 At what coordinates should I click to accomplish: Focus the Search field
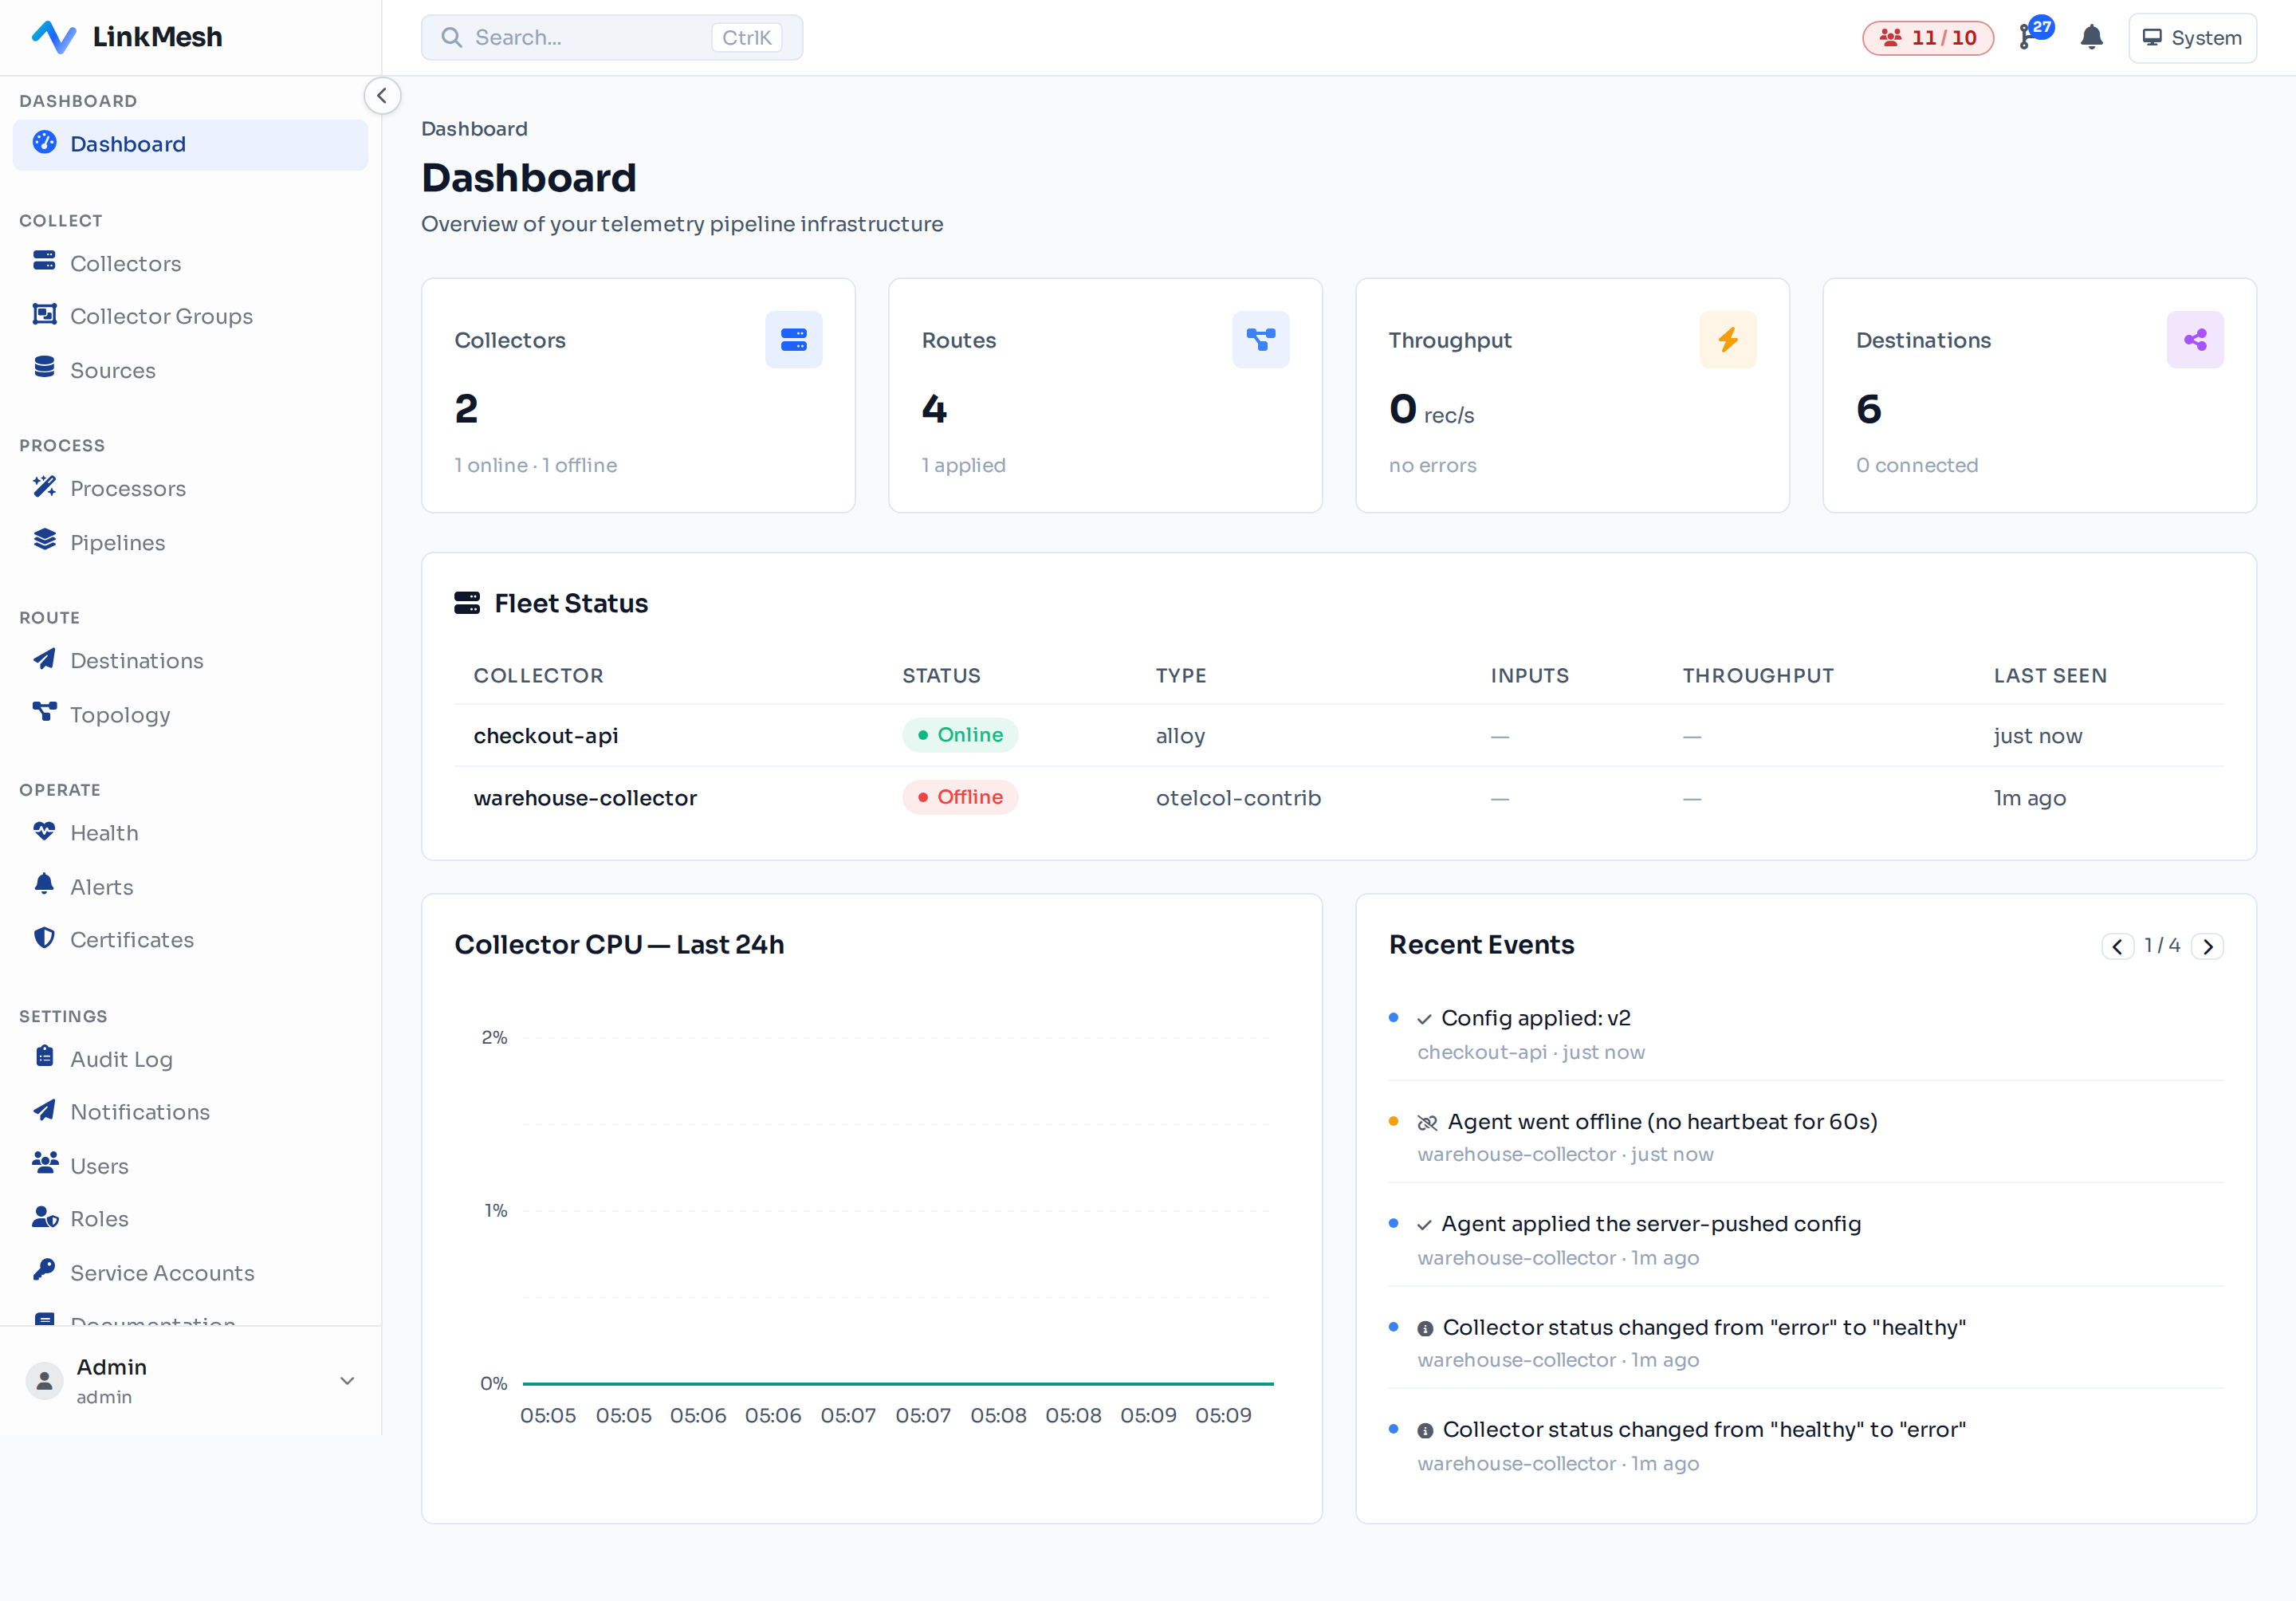pos(611,38)
